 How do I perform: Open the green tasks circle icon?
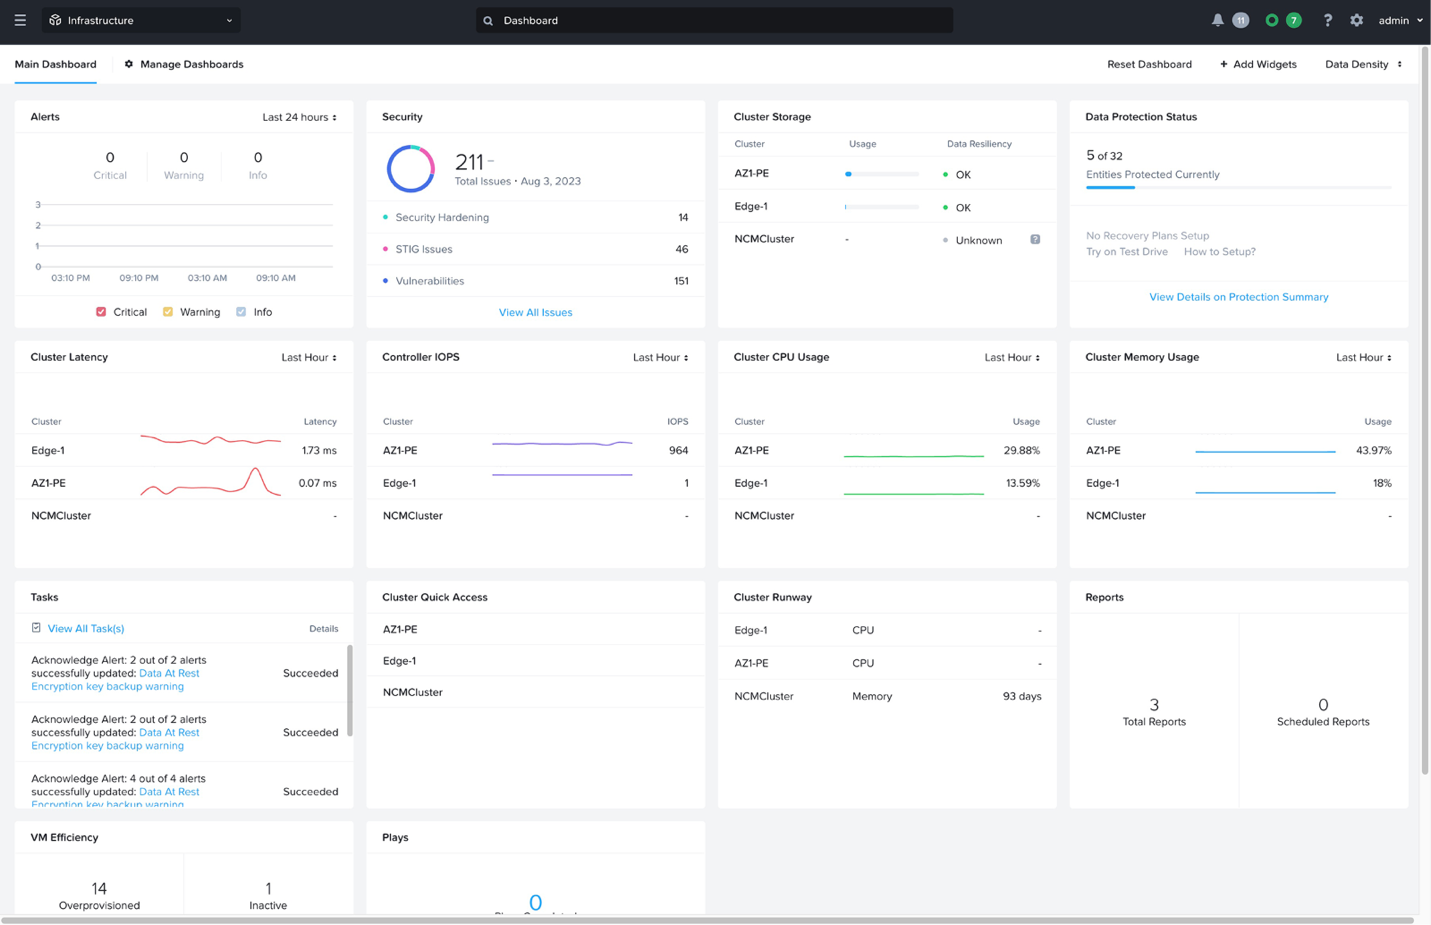tap(1271, 20)
